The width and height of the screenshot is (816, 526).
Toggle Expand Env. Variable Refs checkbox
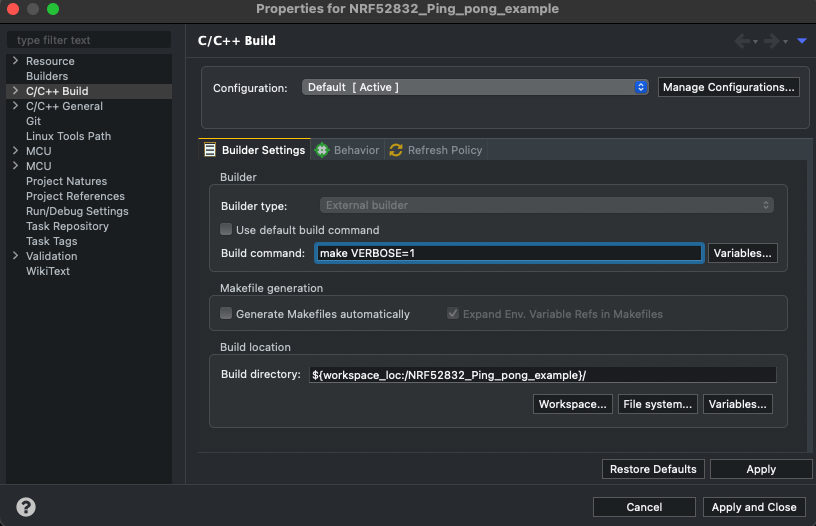point(453,313)
